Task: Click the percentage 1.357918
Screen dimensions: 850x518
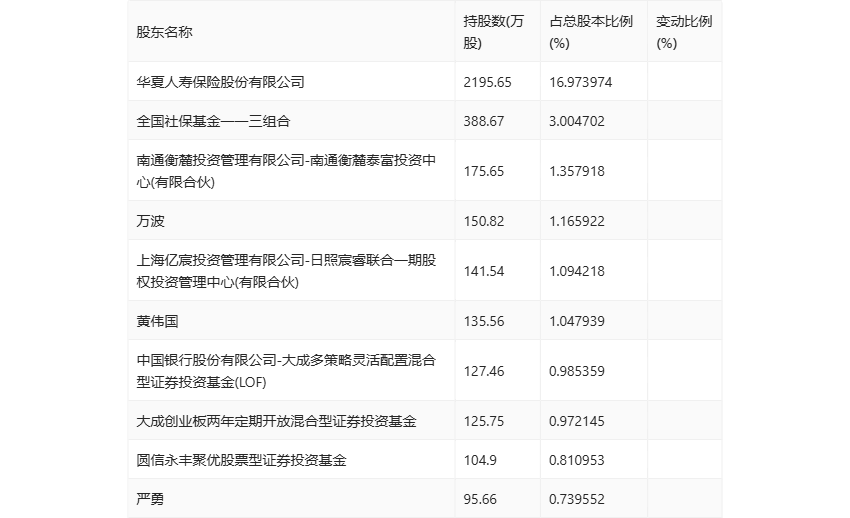Action: point(577,171)
